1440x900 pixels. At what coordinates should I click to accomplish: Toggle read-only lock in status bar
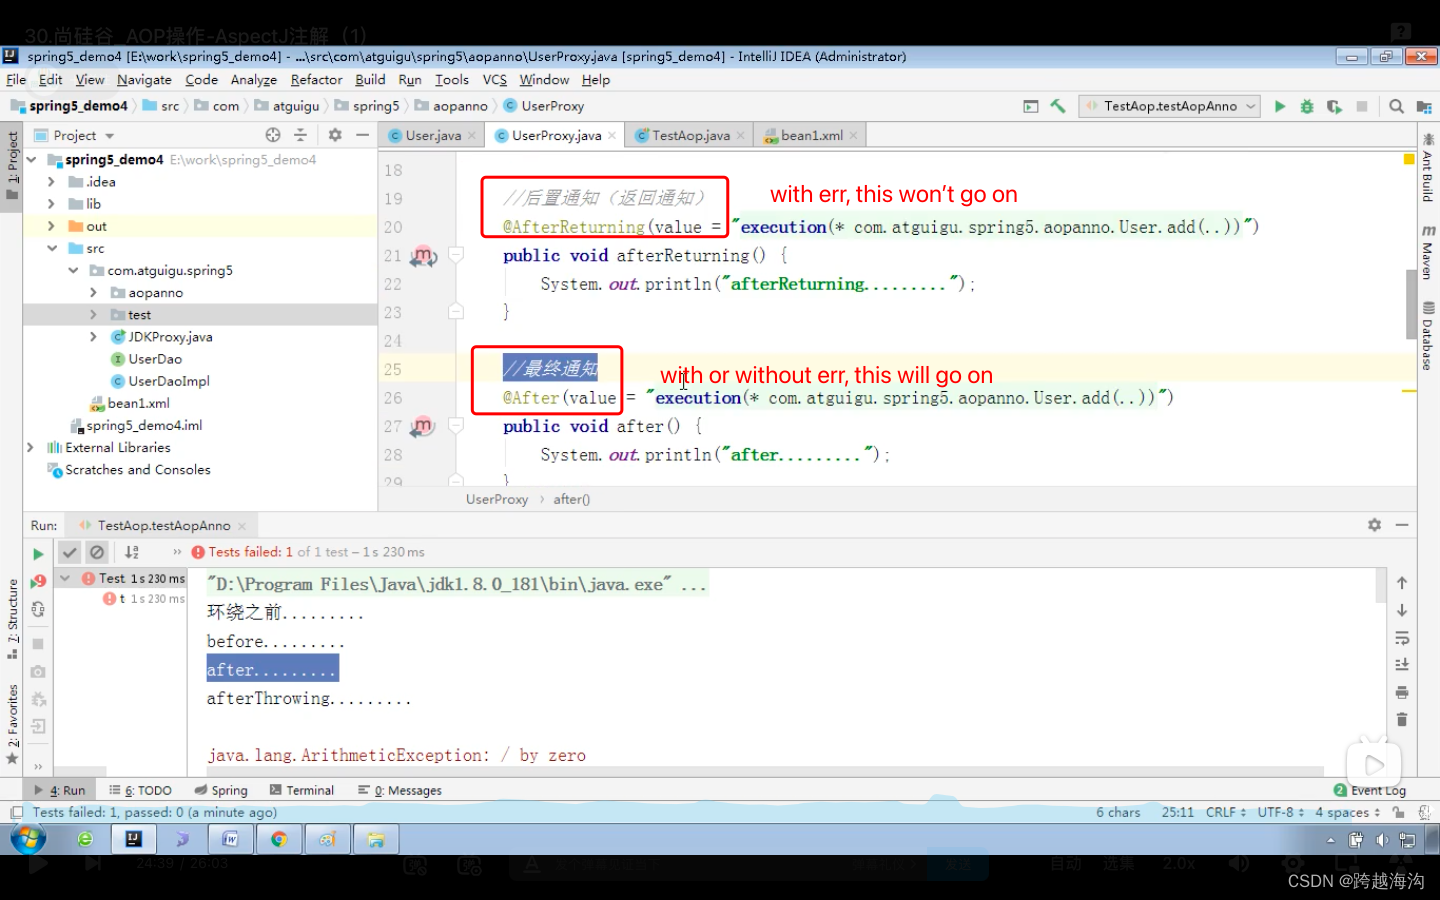[x=1398, y=813]
